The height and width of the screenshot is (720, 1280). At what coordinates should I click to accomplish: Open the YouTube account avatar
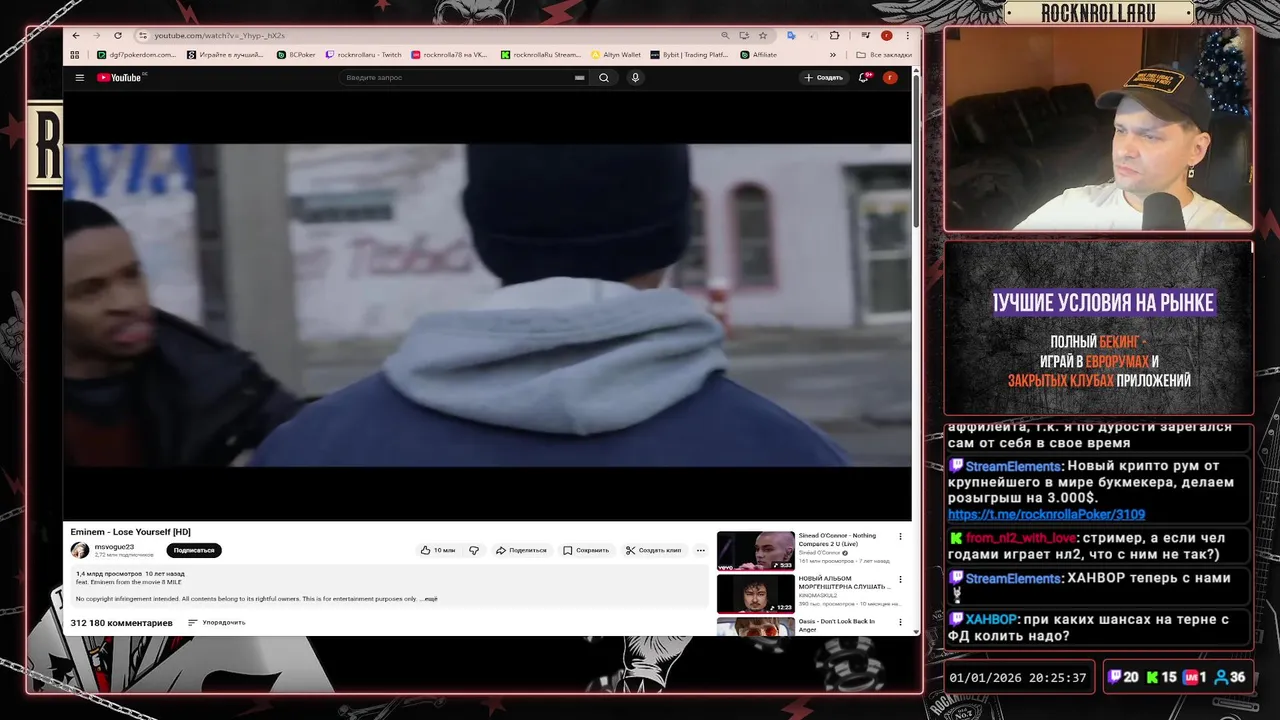tap(889, 77)
